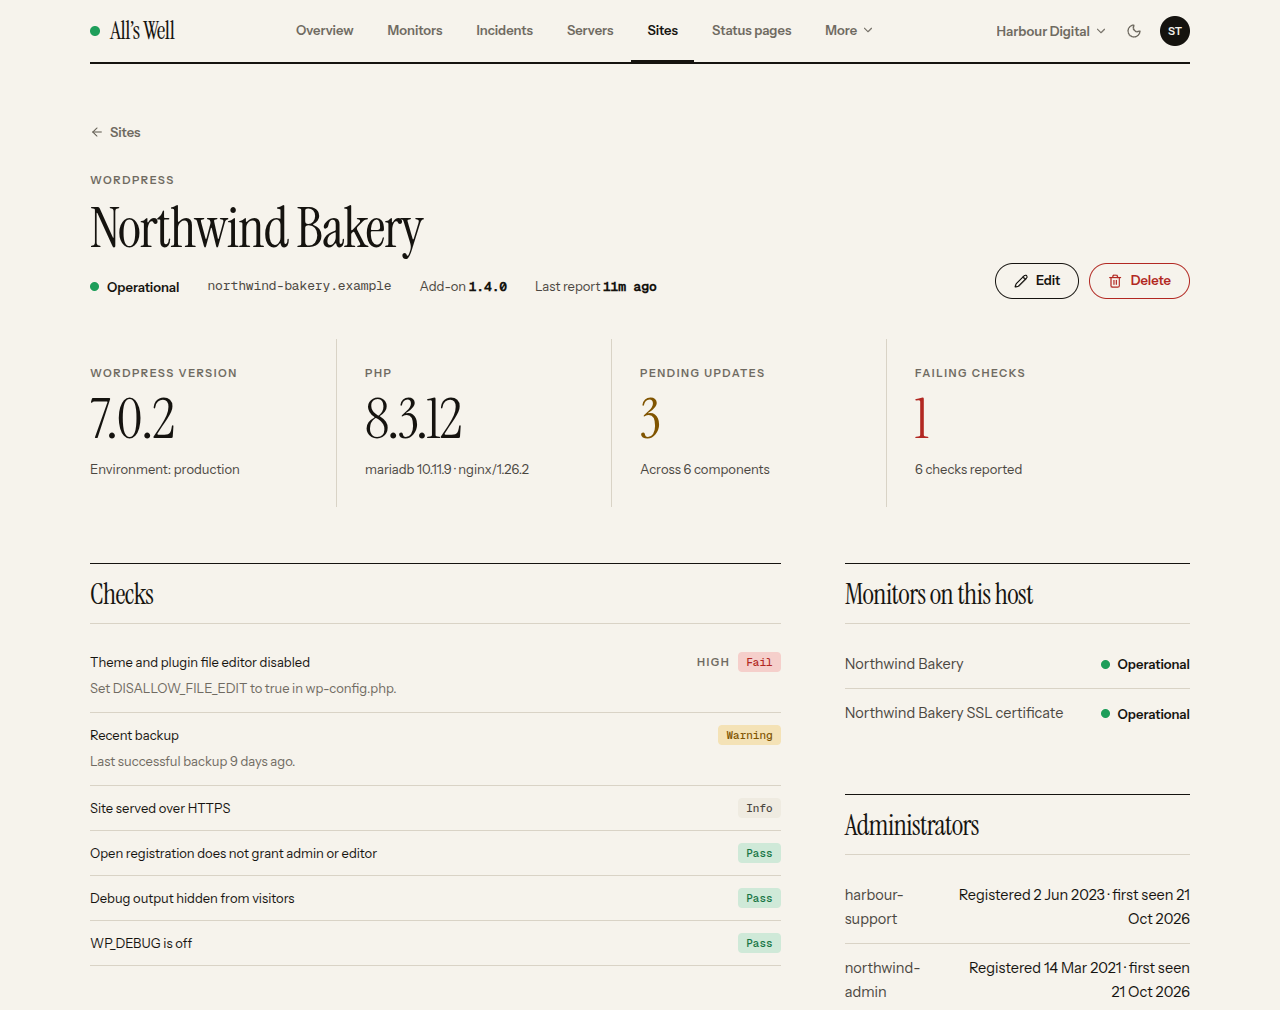Viewport: 1280px width, 1010px height.
Task: Open the ST user avatar menu
Action: click(1175, 31)
